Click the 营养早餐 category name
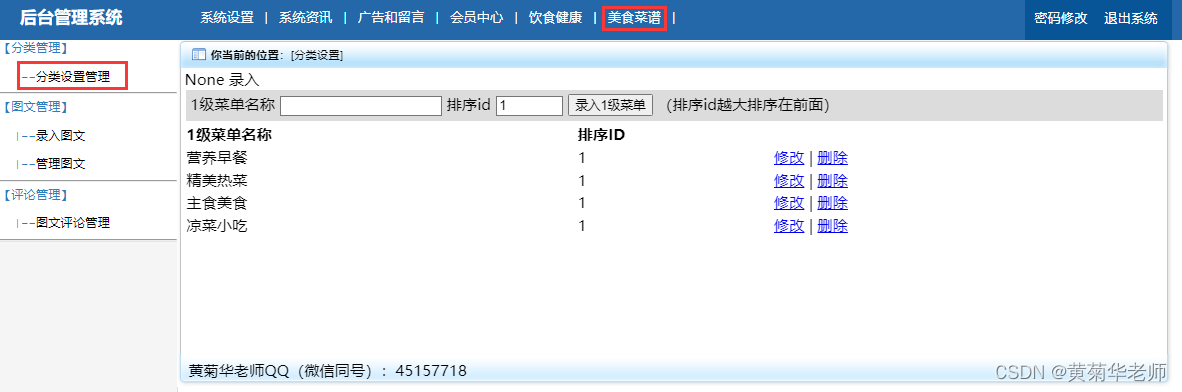The image size is (1182, 392). tap(216, 158)
